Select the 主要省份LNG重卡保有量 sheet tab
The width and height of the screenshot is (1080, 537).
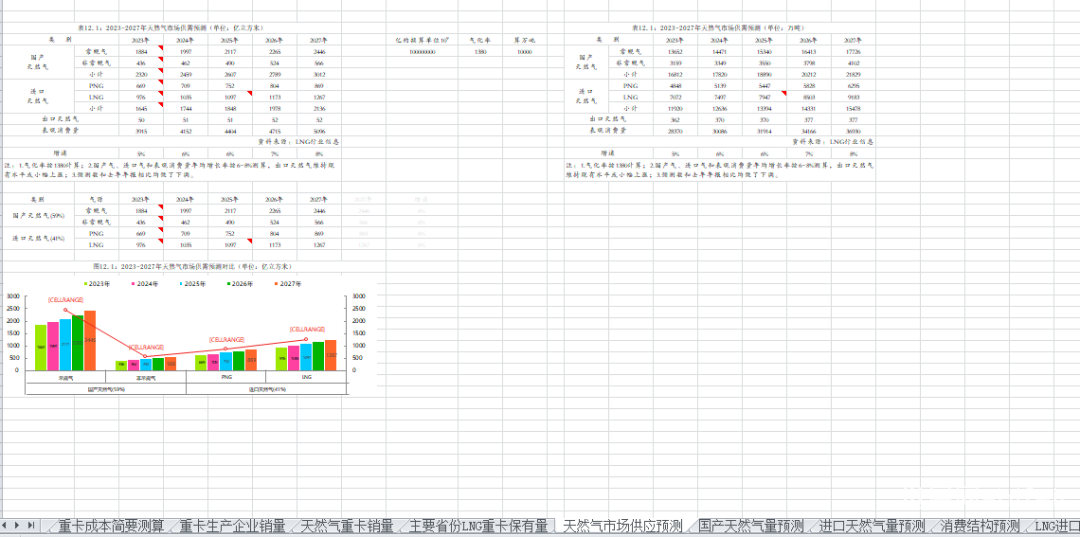pos(477,526)
